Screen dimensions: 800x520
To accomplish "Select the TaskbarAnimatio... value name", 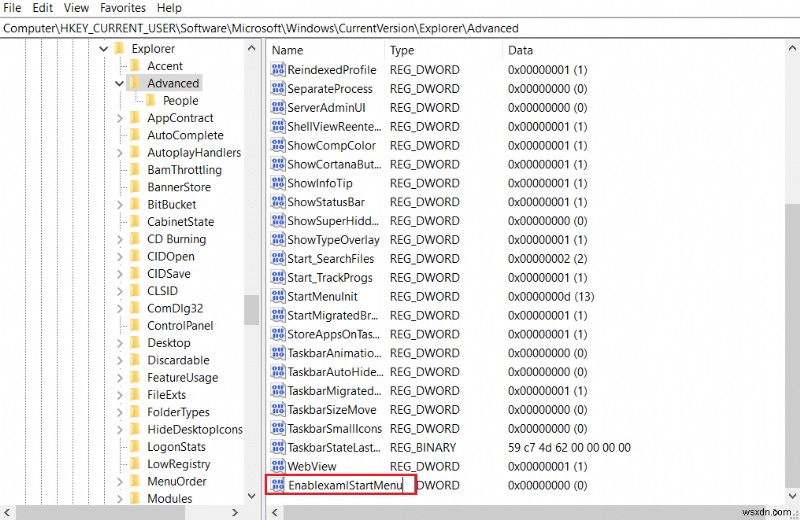I will (x=334, y=353).
